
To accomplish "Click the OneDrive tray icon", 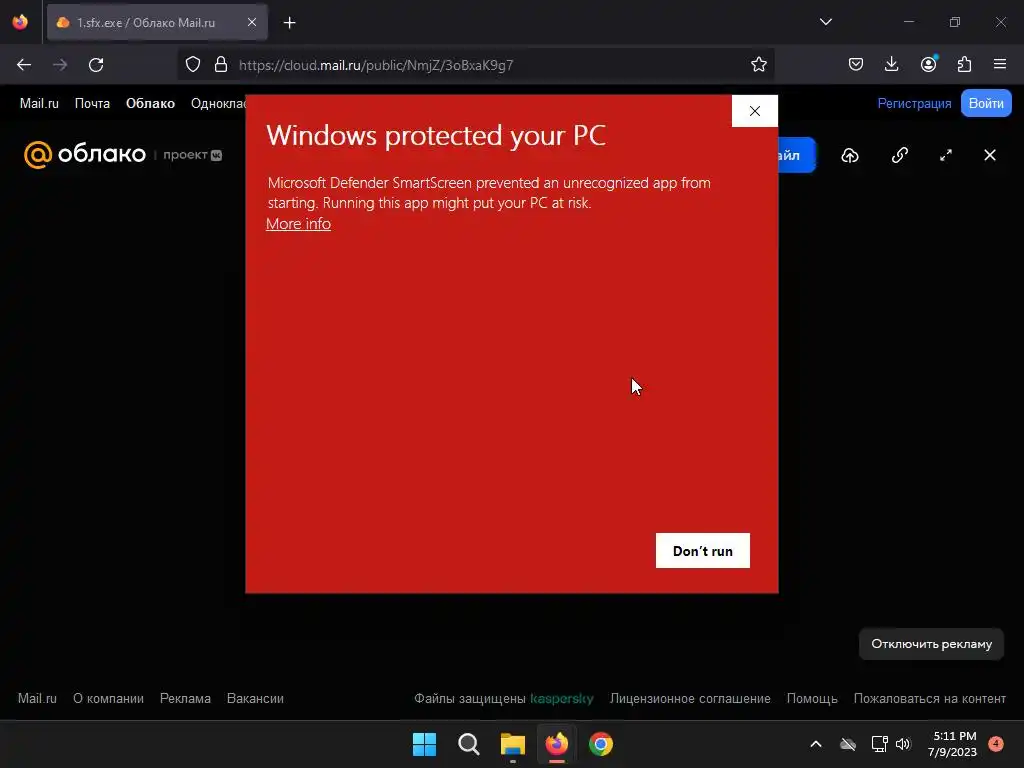I will click(848, 744).
